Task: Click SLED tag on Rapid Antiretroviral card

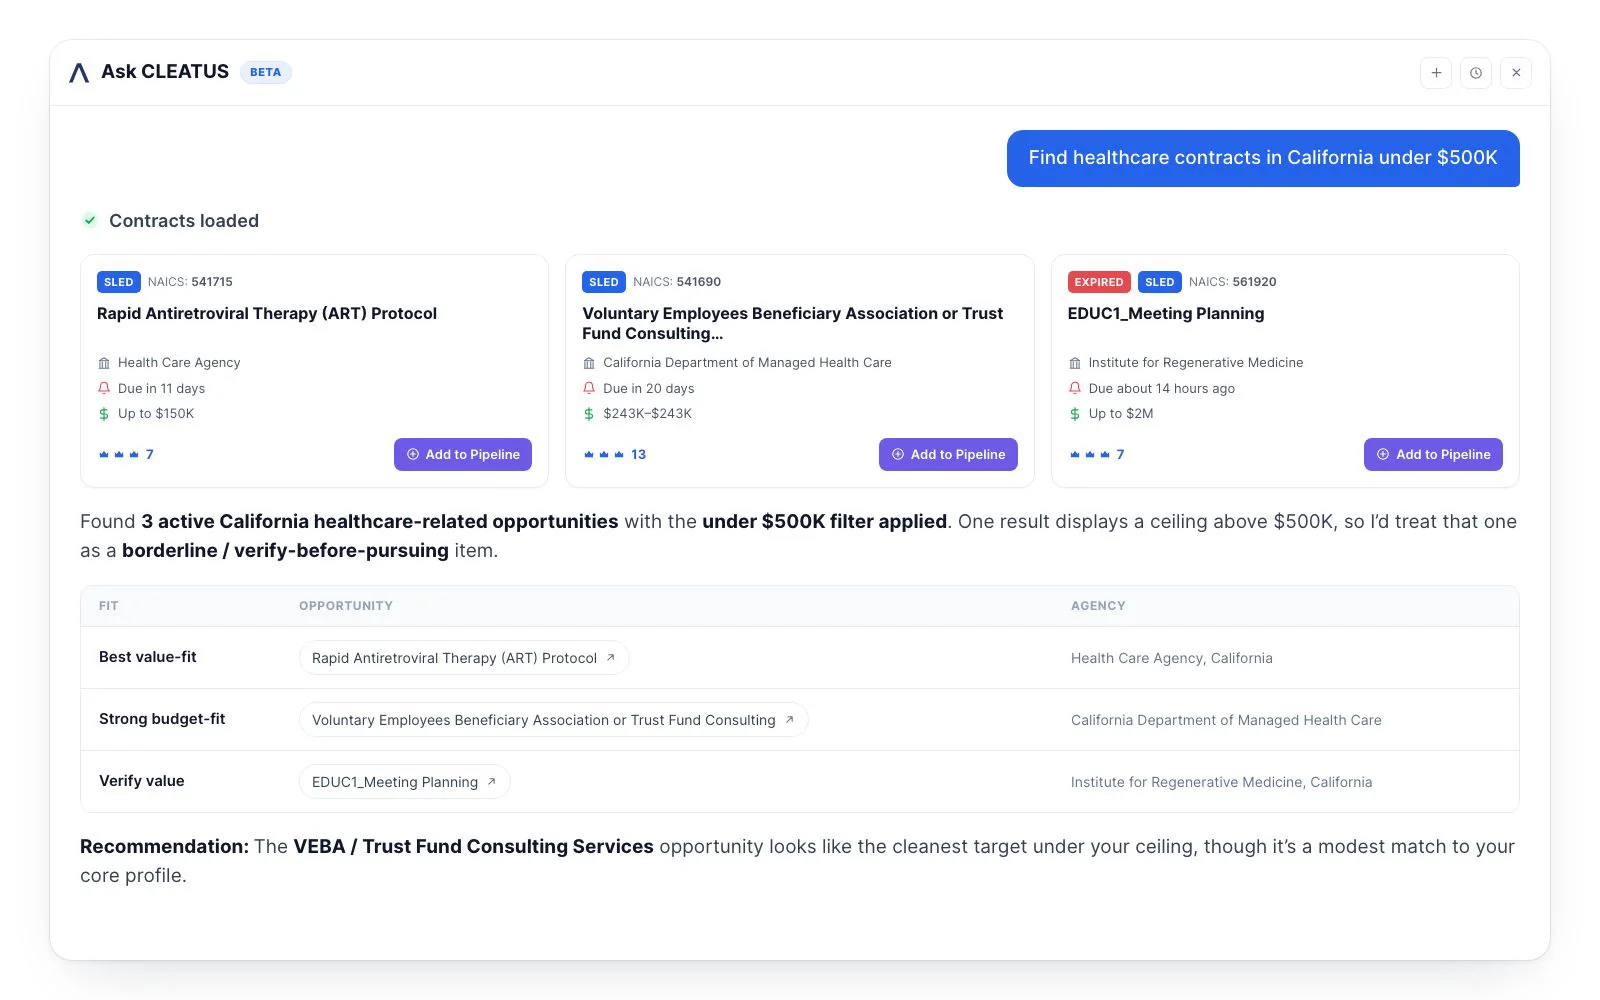Action: click(x=119, y=282)
